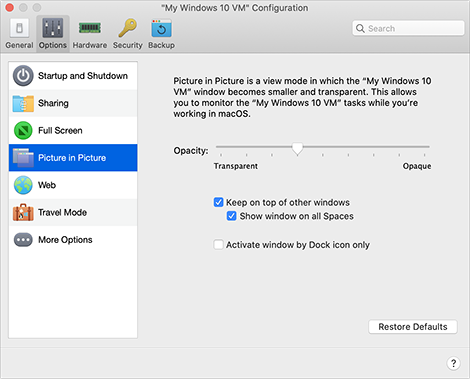Click the "Opaque" slider label
The height and width of the screenshot is (379, 470).
coord(417,166)
